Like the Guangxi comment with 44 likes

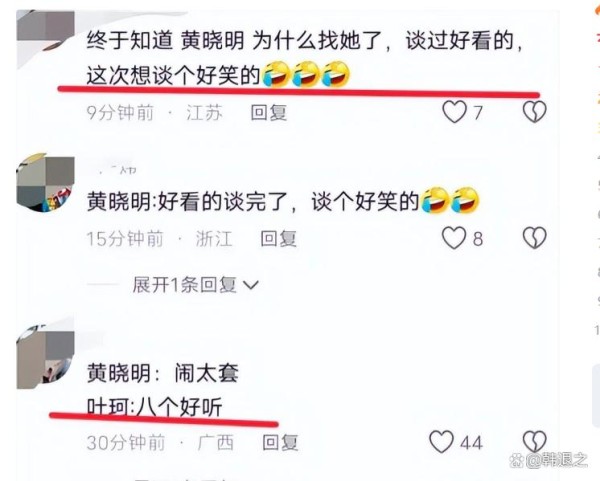[x=442, y=442]
